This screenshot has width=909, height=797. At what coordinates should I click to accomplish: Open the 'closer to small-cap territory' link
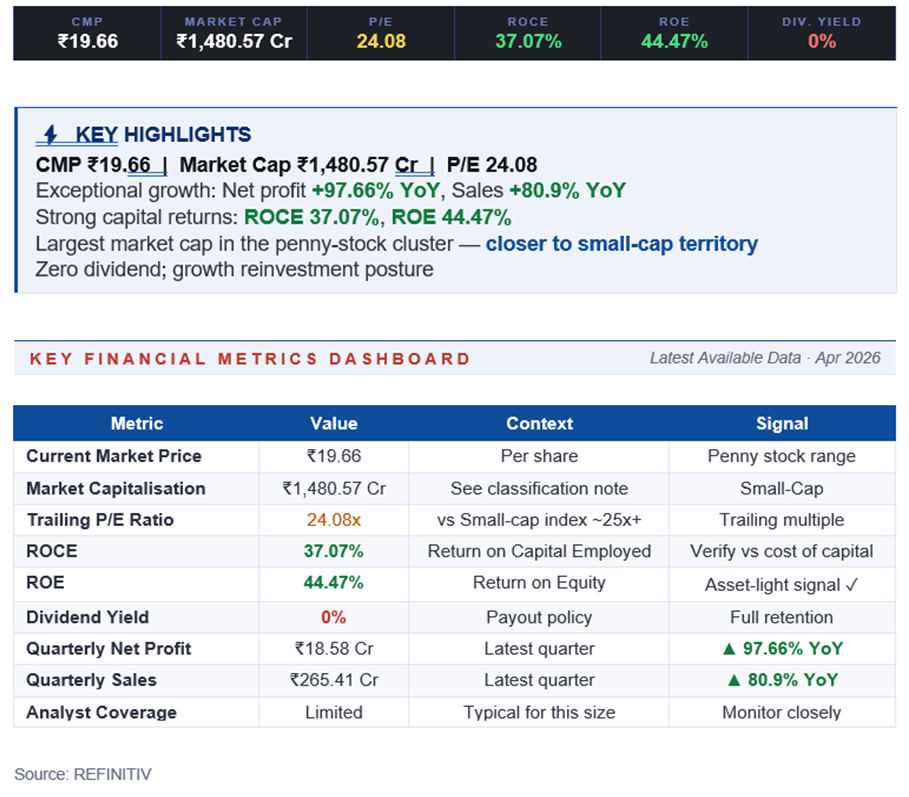point(621,244)
